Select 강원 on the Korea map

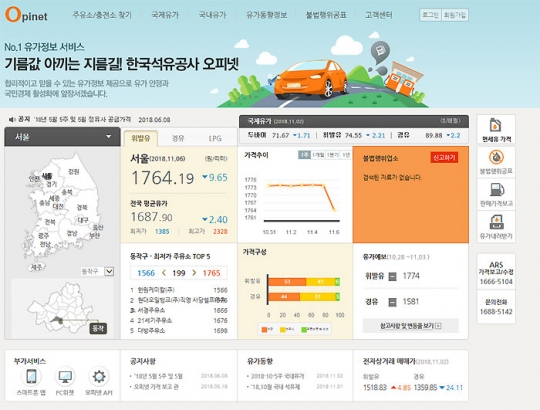[73, 171]
